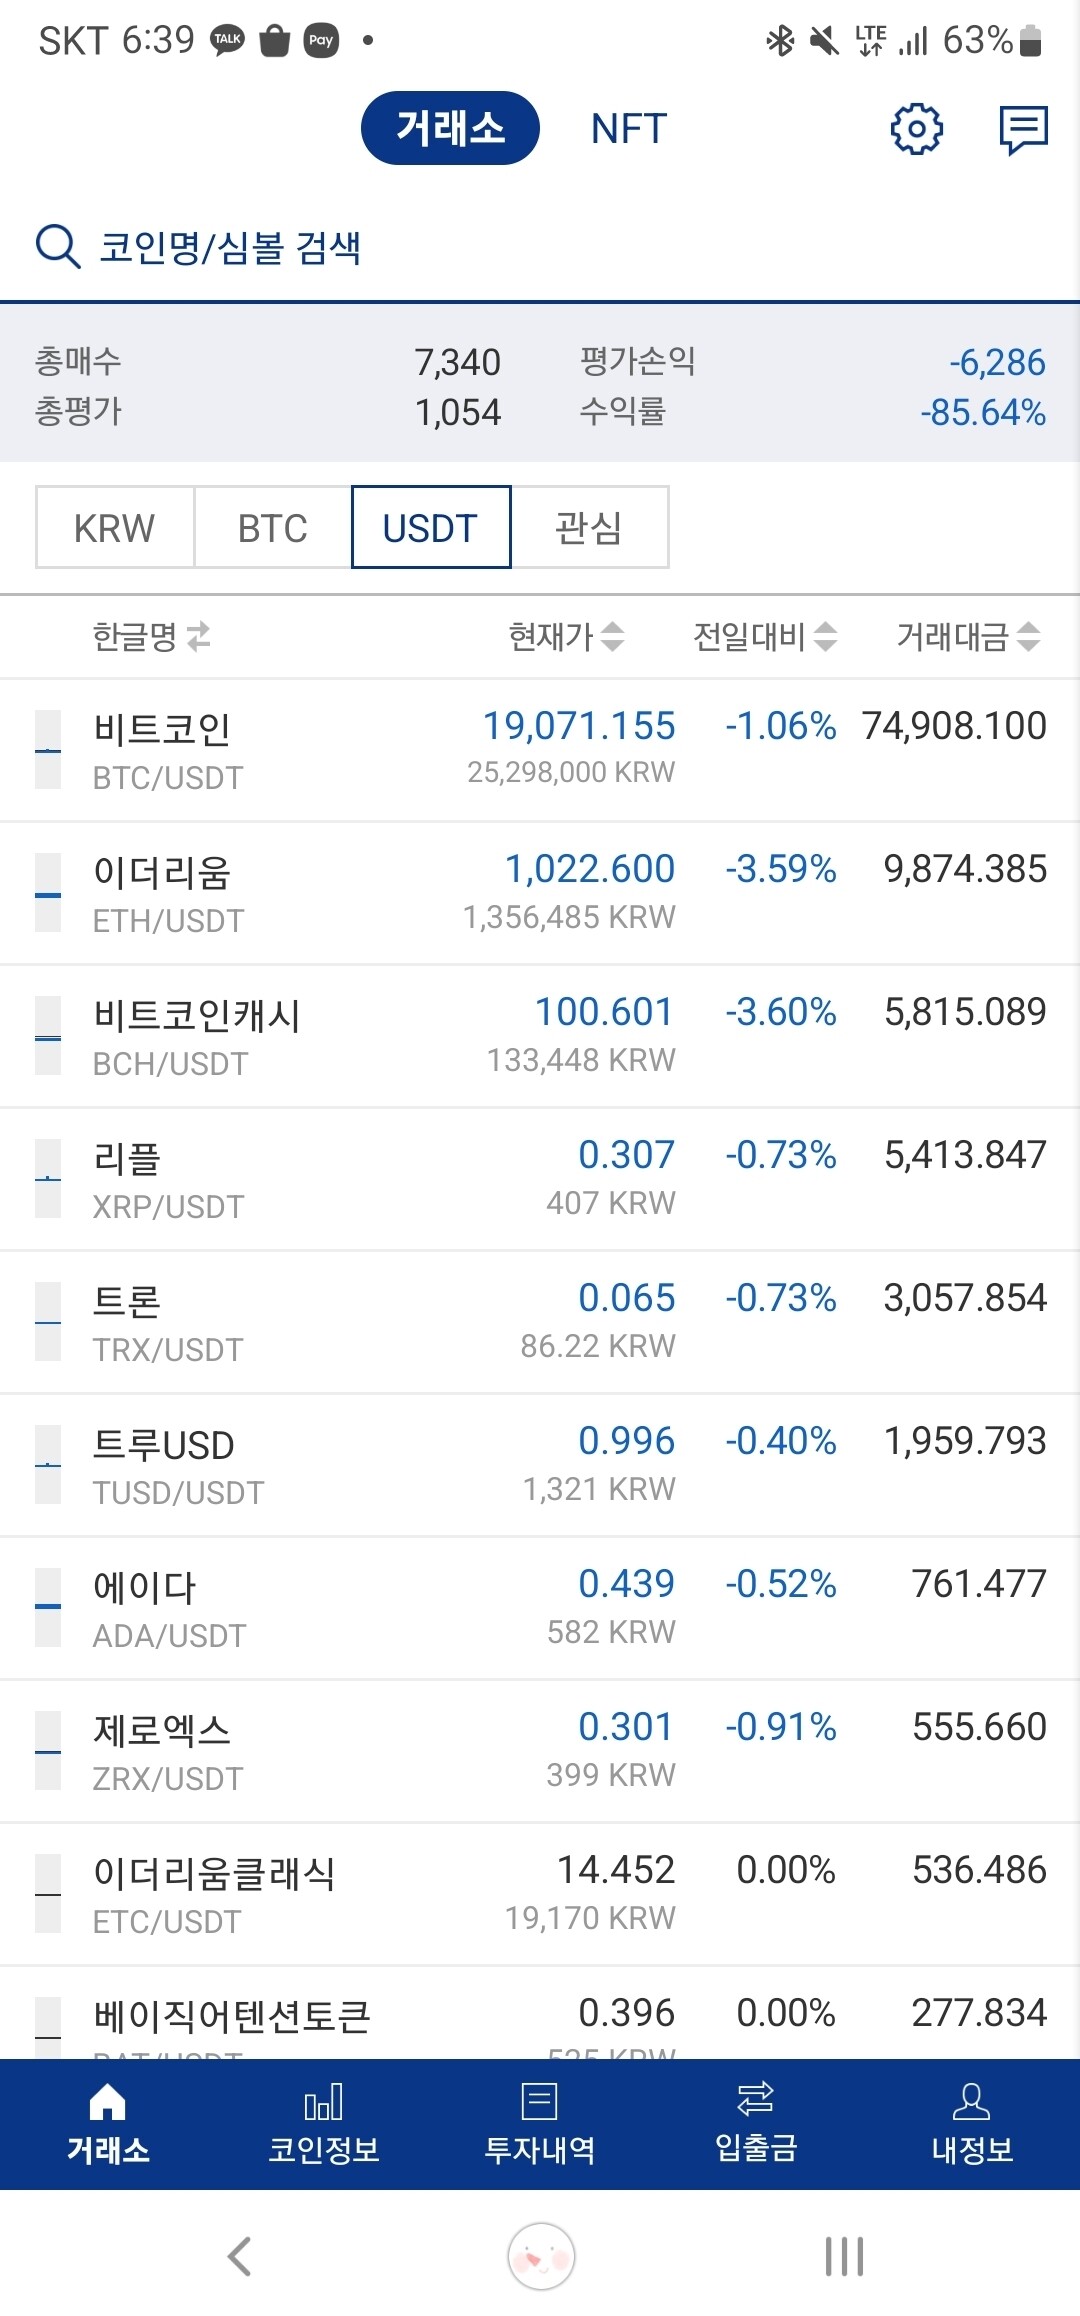The height and width of the screenshot is (2316, 1080).
Task: Switch to the NFT section
Action: pyautogui.click(x=628, y=129)
